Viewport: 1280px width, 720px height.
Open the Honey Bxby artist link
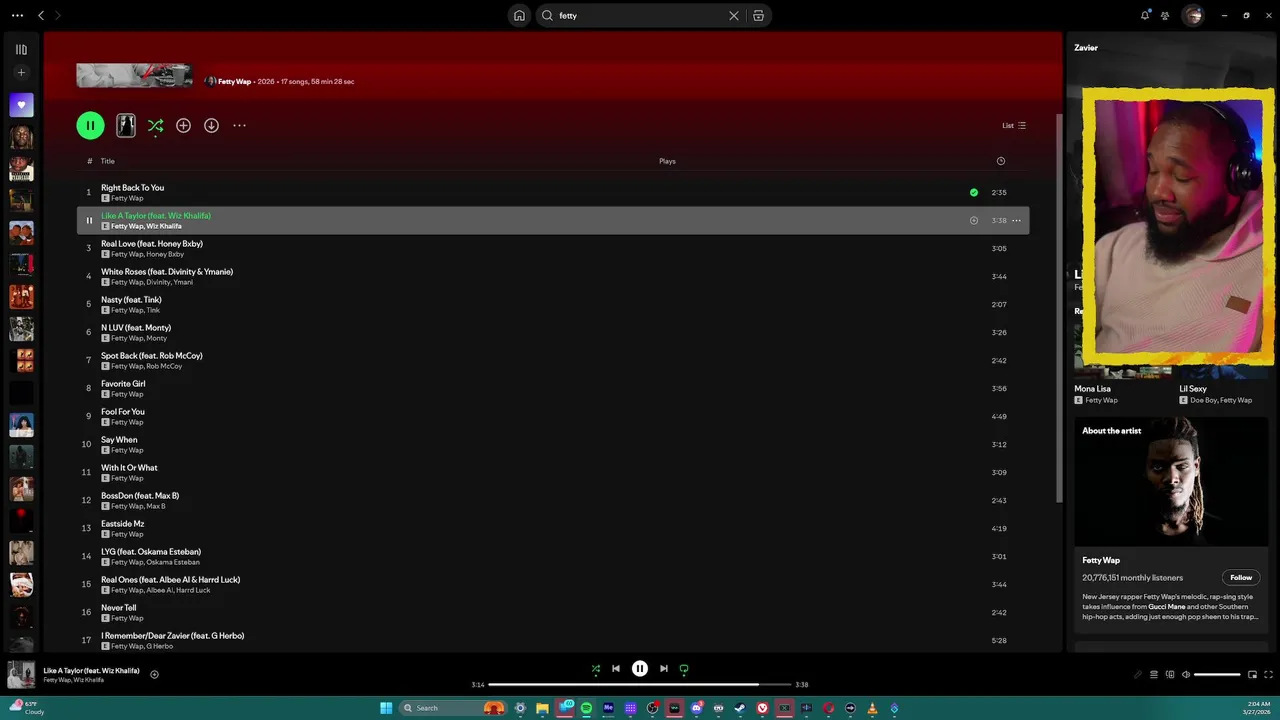tap(165, 254)
